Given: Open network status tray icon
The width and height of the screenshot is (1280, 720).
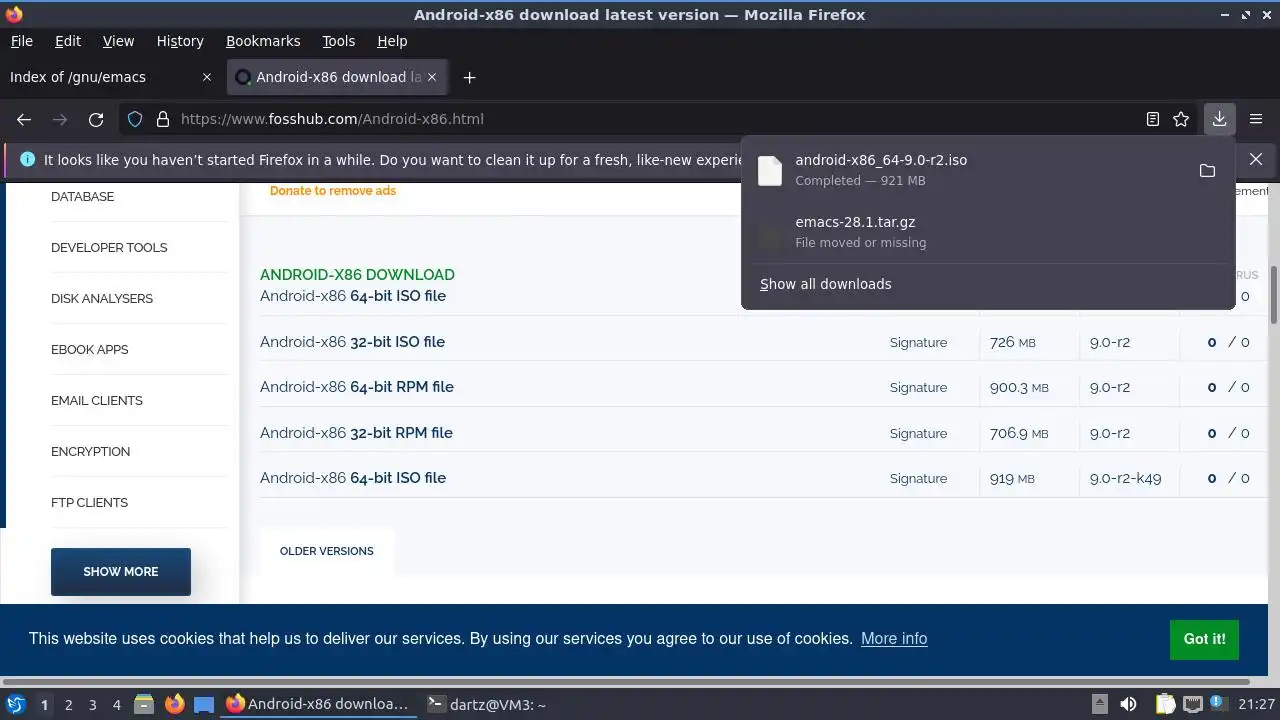Looking at the screenshot, I should click(1191, 705).
